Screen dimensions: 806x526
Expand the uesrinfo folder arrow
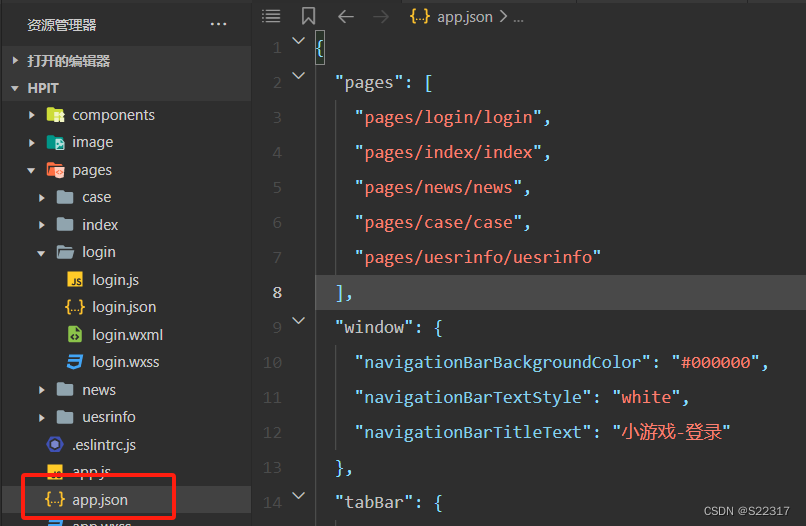(x=42, y=418)
